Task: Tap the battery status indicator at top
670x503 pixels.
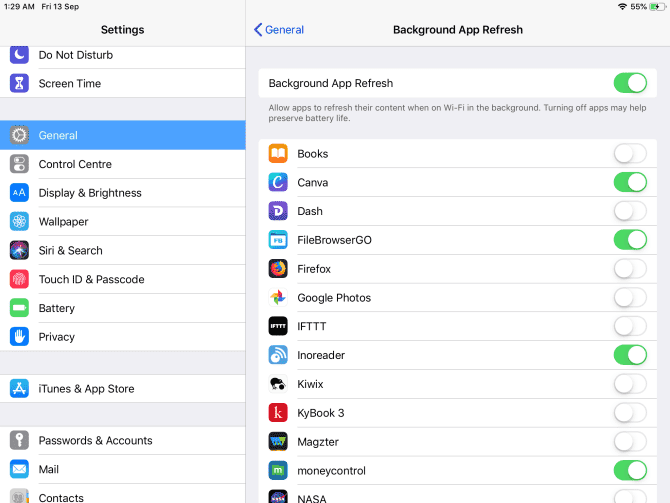Action: 657,6
